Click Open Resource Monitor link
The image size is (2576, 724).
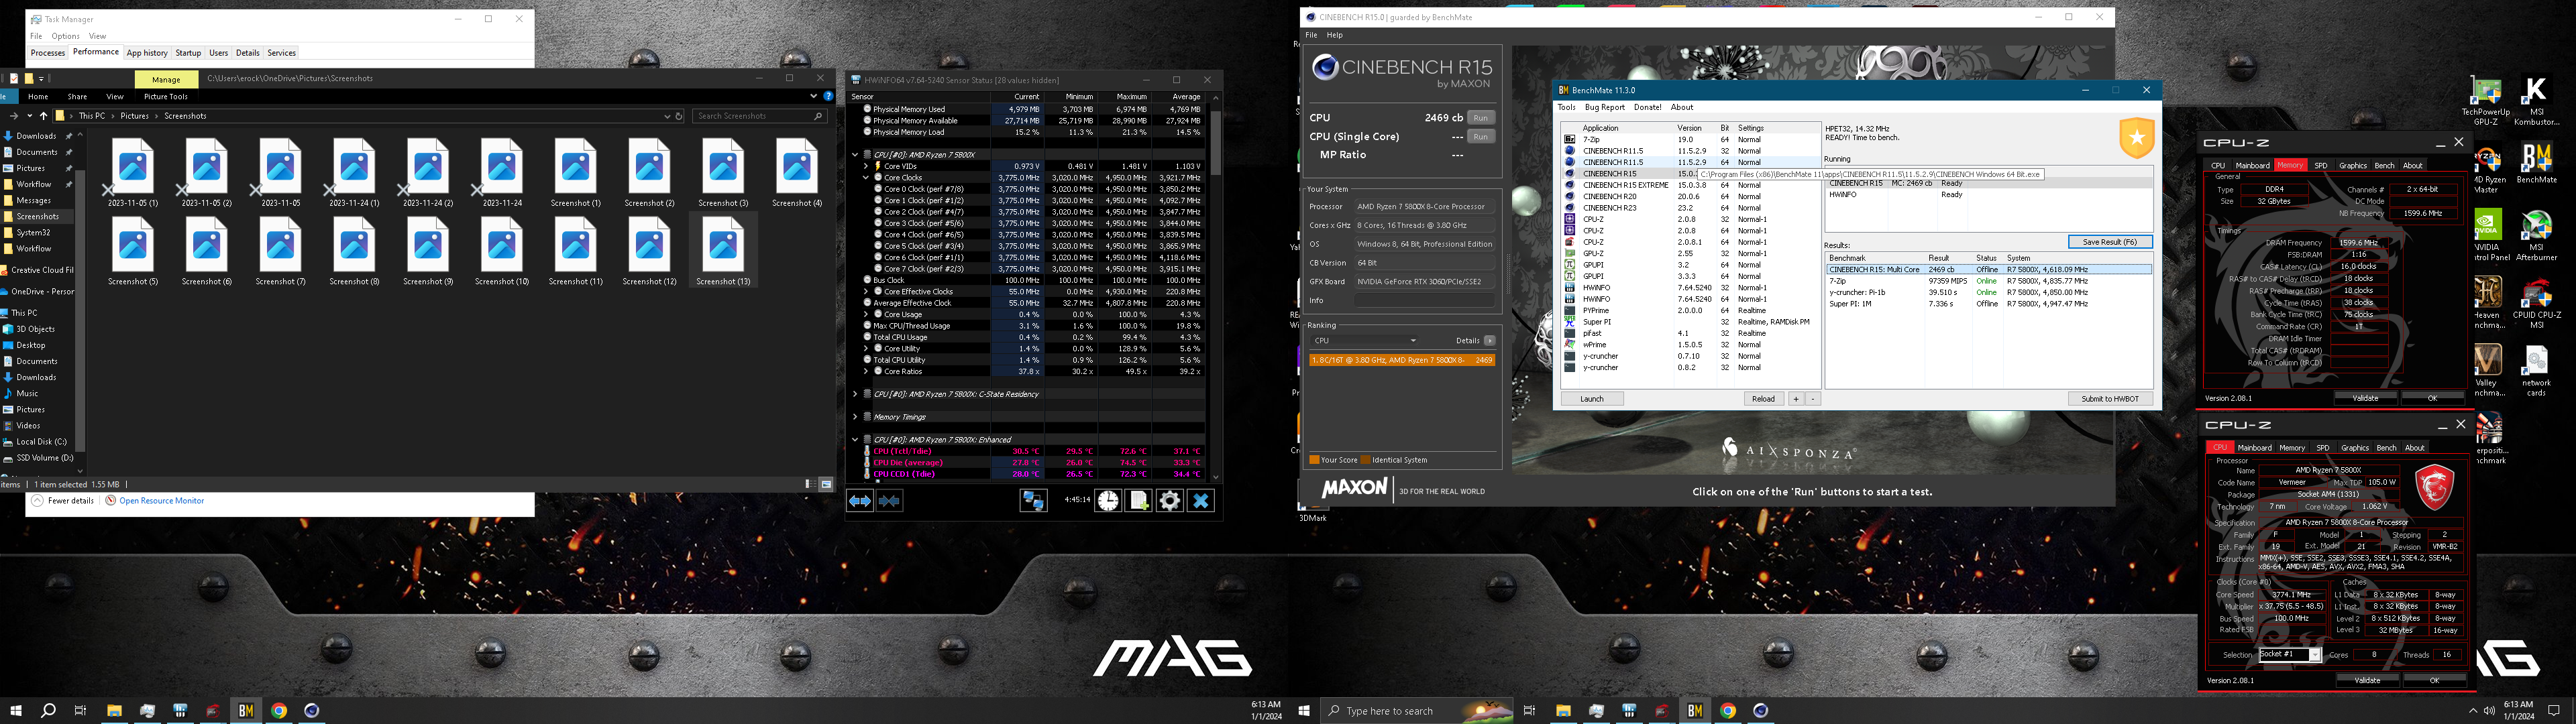pos(161,501)
